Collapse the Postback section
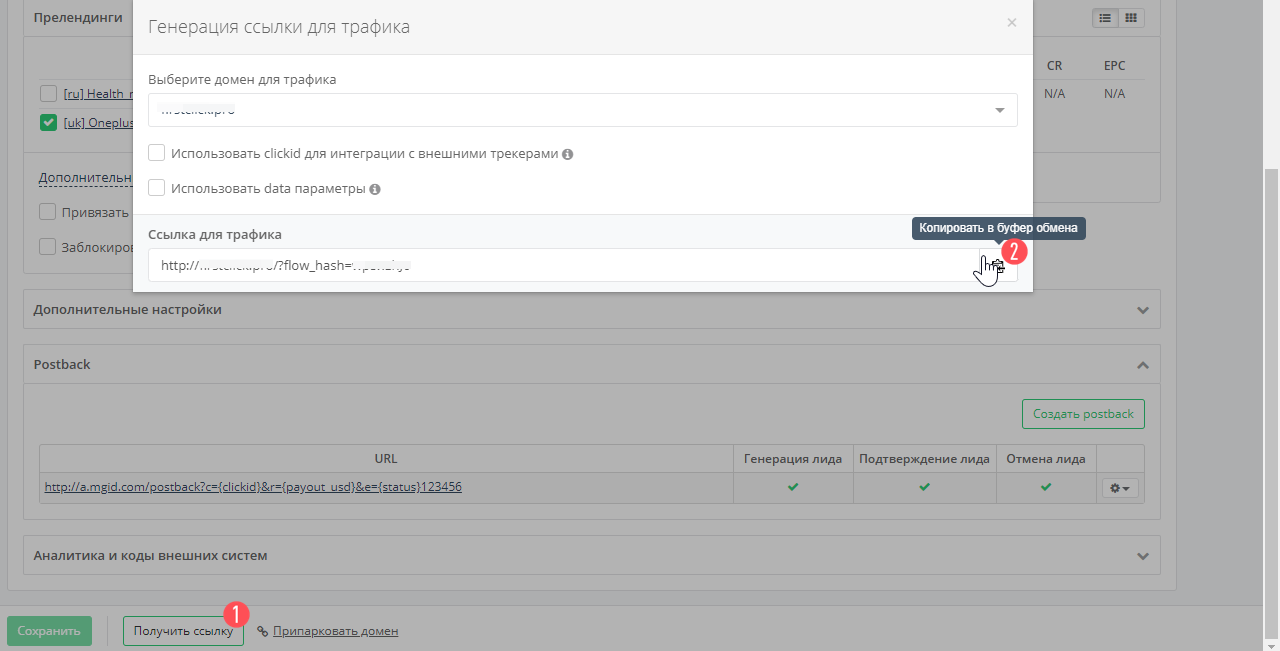Viewport: 1280px width, 651px height. pos(1143,365)
